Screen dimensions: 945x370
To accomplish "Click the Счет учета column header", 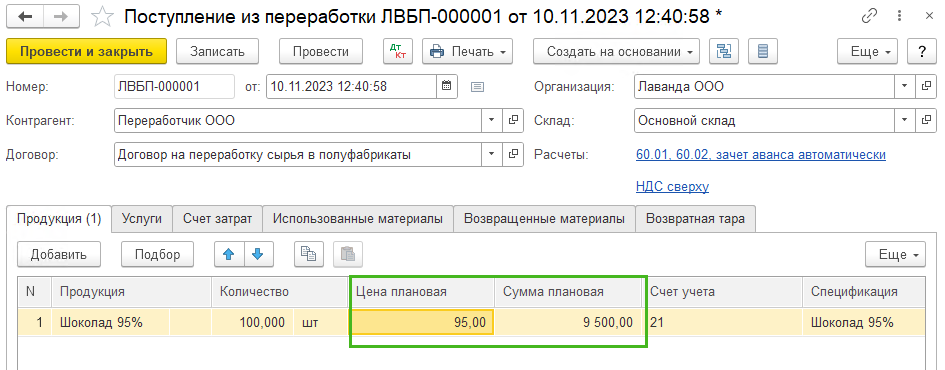I will pyautogui.click(x=722, y=292).
